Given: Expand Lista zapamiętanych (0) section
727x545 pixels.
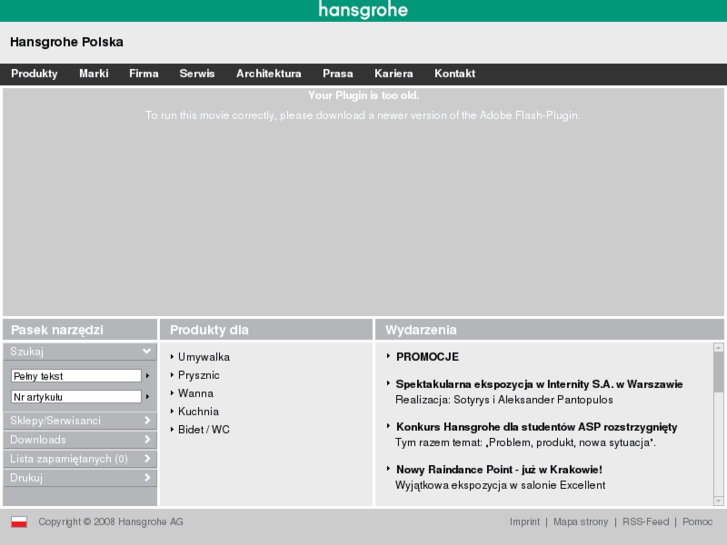Looking at the screenshot, I should [x=80, y=459].
